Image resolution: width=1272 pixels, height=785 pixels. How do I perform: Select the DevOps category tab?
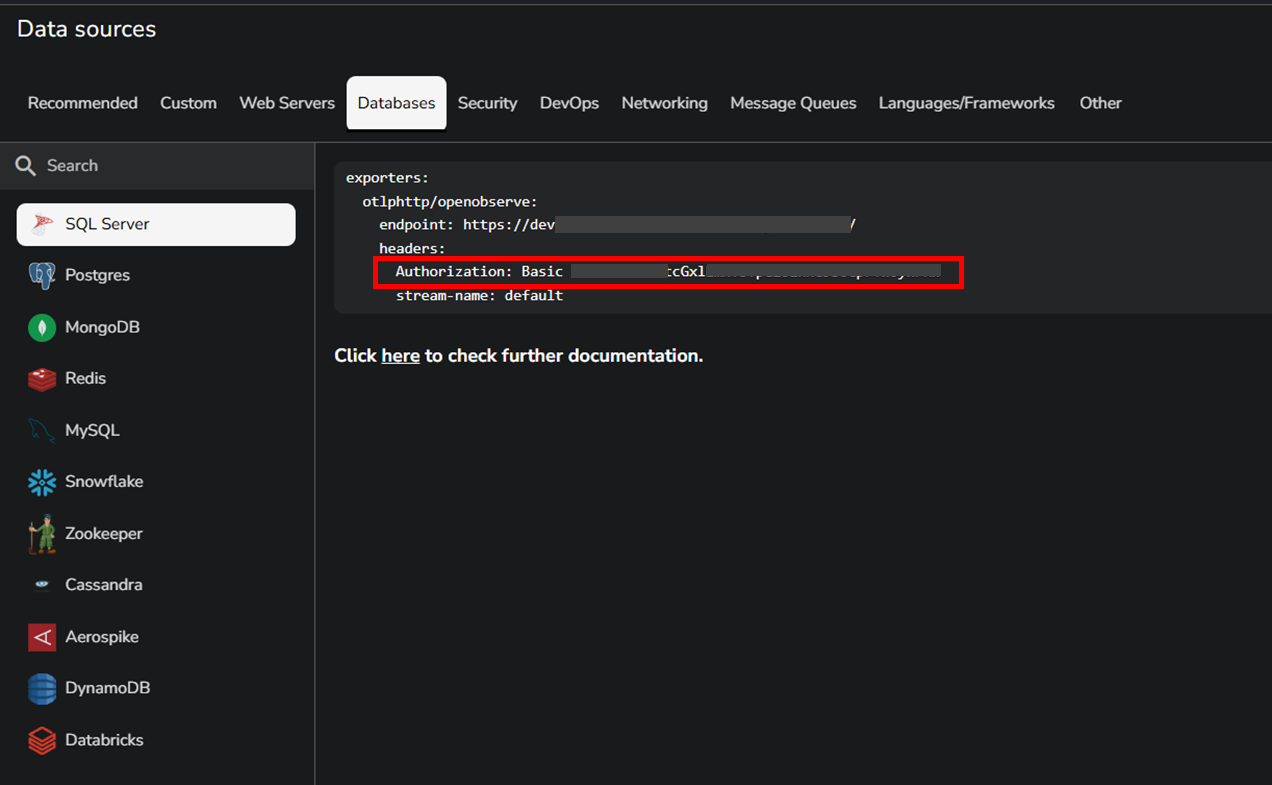tap(569, 102)
